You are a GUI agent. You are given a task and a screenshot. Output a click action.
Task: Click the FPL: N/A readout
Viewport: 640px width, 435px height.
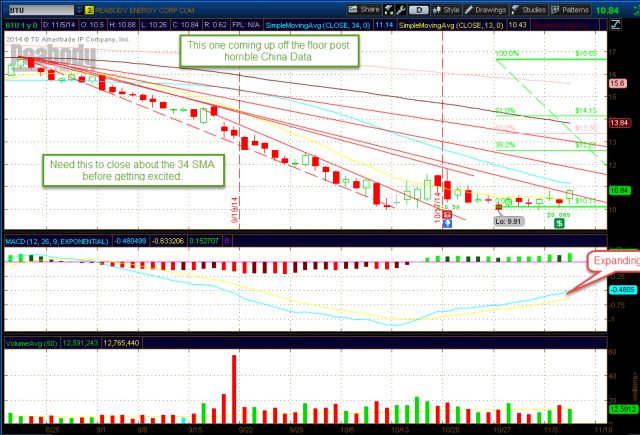[x=246, y=25]
